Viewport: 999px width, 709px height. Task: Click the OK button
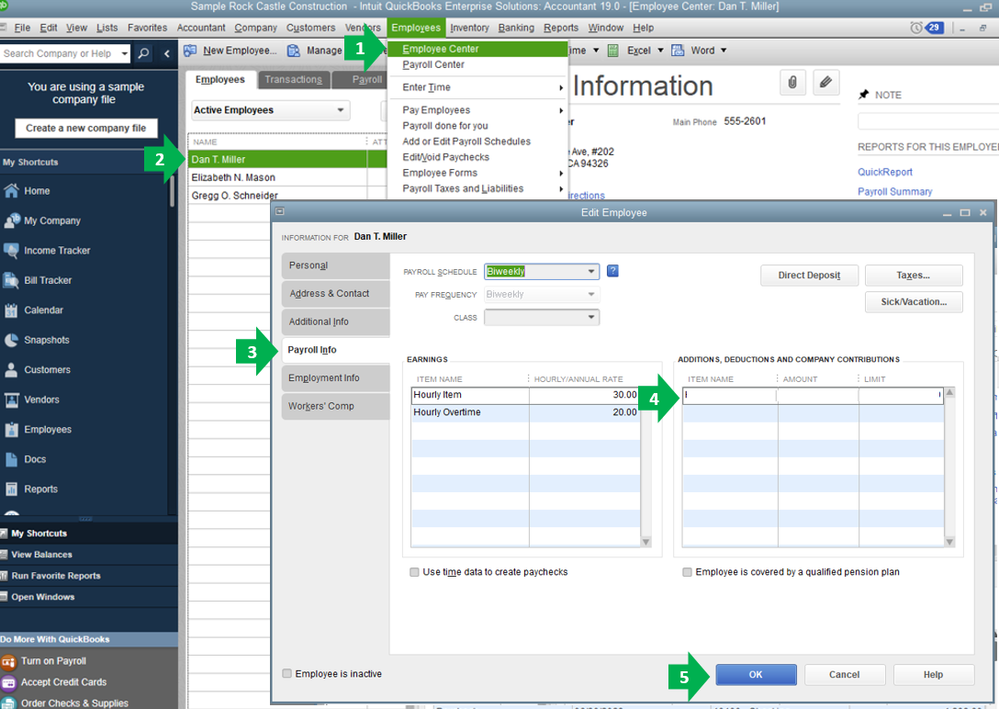tap(756, 674)
